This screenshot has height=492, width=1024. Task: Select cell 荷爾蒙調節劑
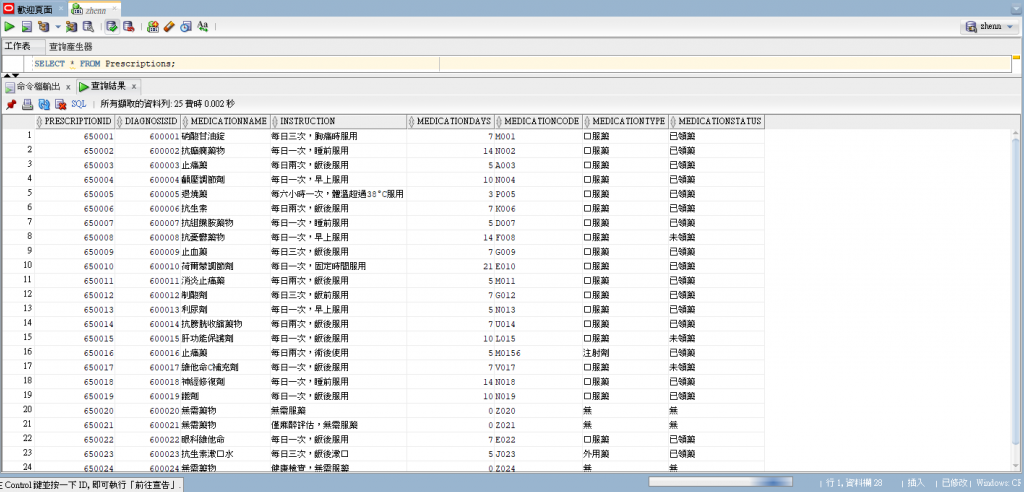point(225,266)
